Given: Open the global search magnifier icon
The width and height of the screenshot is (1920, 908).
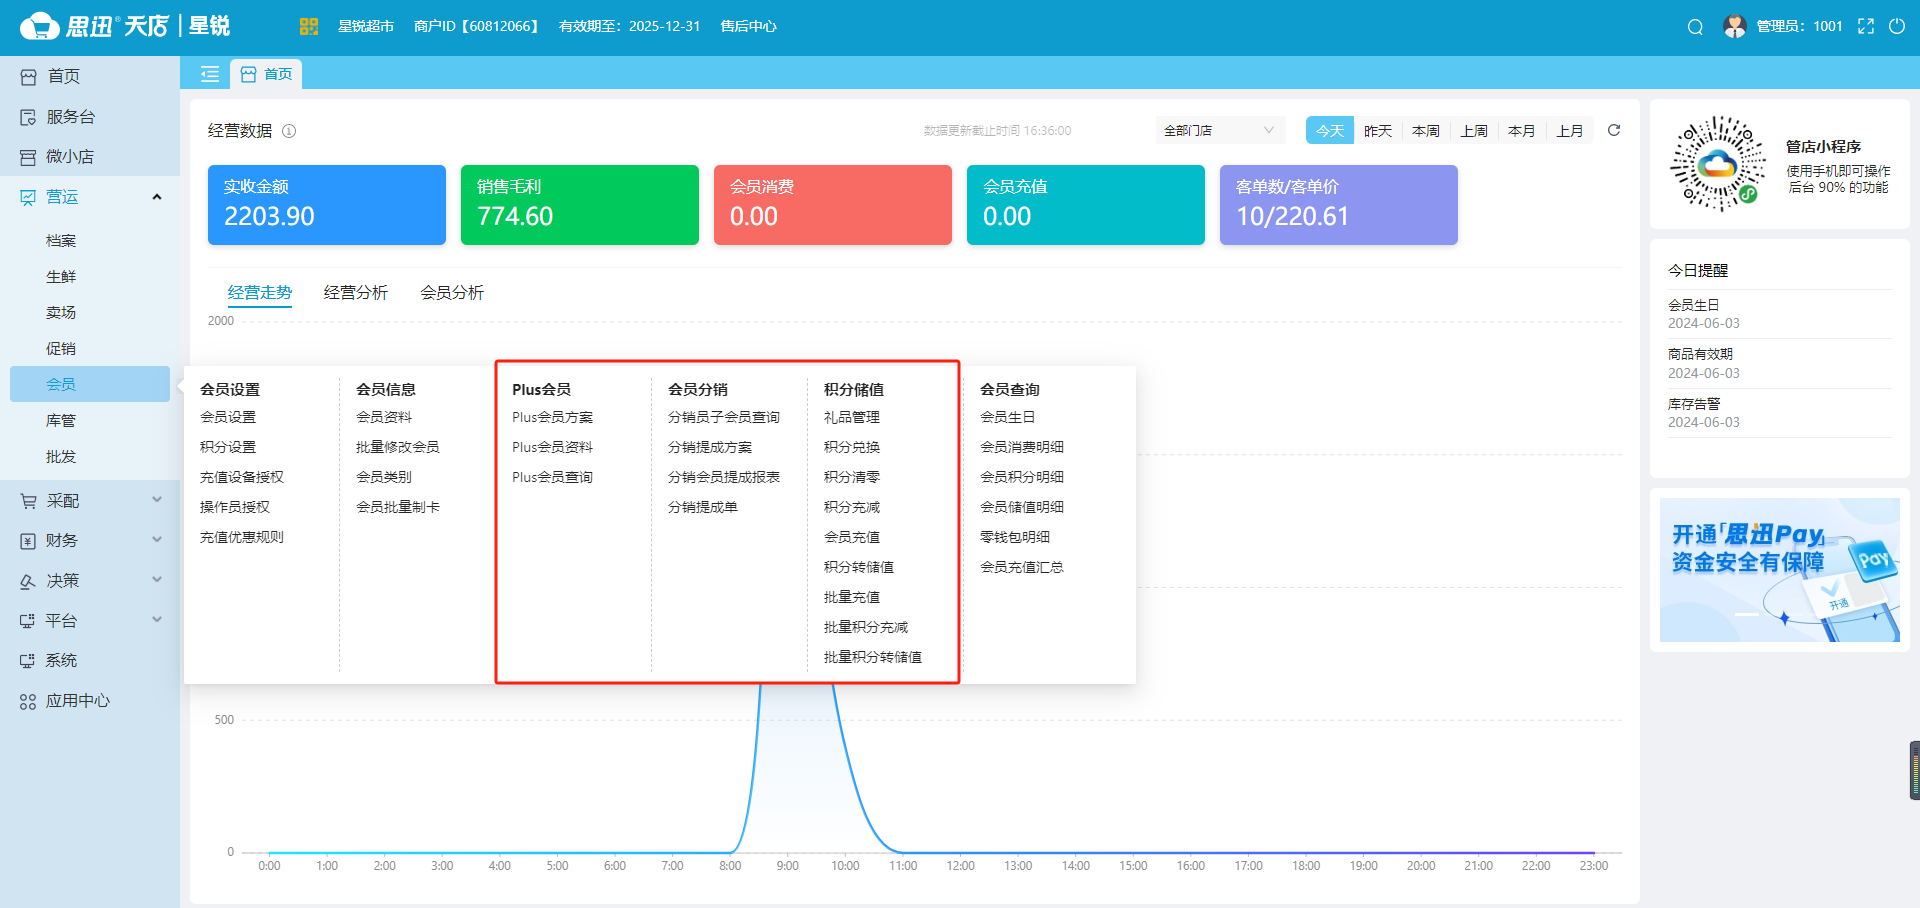Looking at the screenshot, I should (1694, 27).
